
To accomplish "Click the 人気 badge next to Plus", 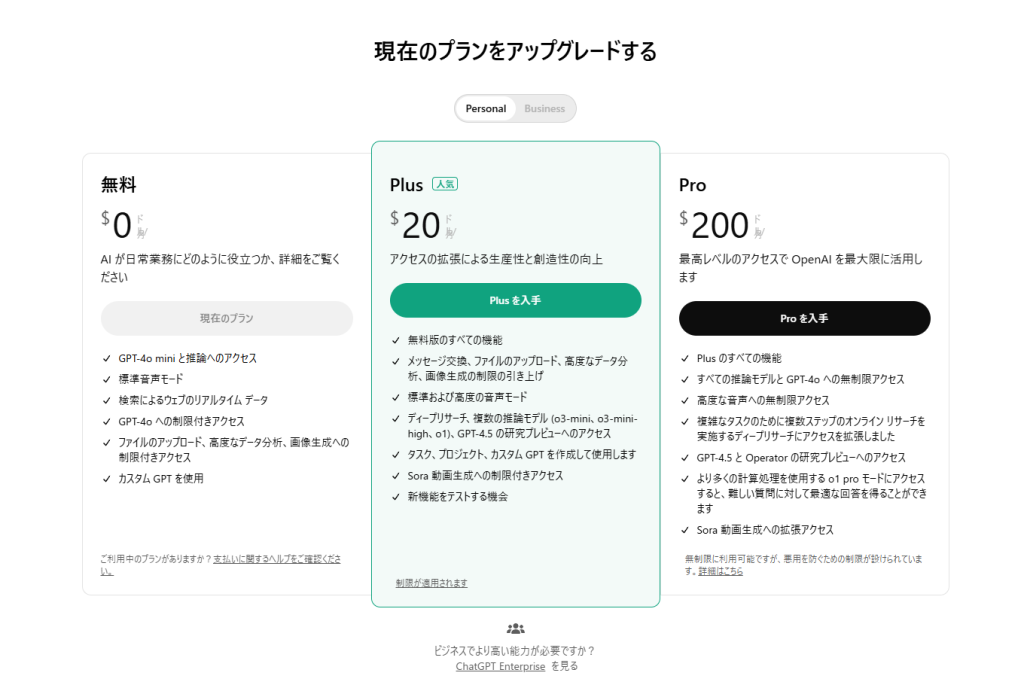I will [x=445, y=184].
